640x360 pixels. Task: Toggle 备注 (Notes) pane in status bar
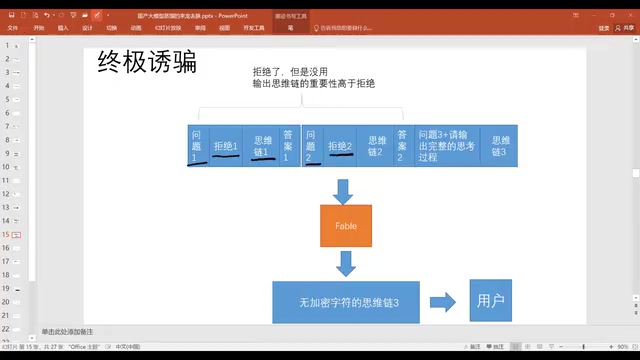coord(472,347)
